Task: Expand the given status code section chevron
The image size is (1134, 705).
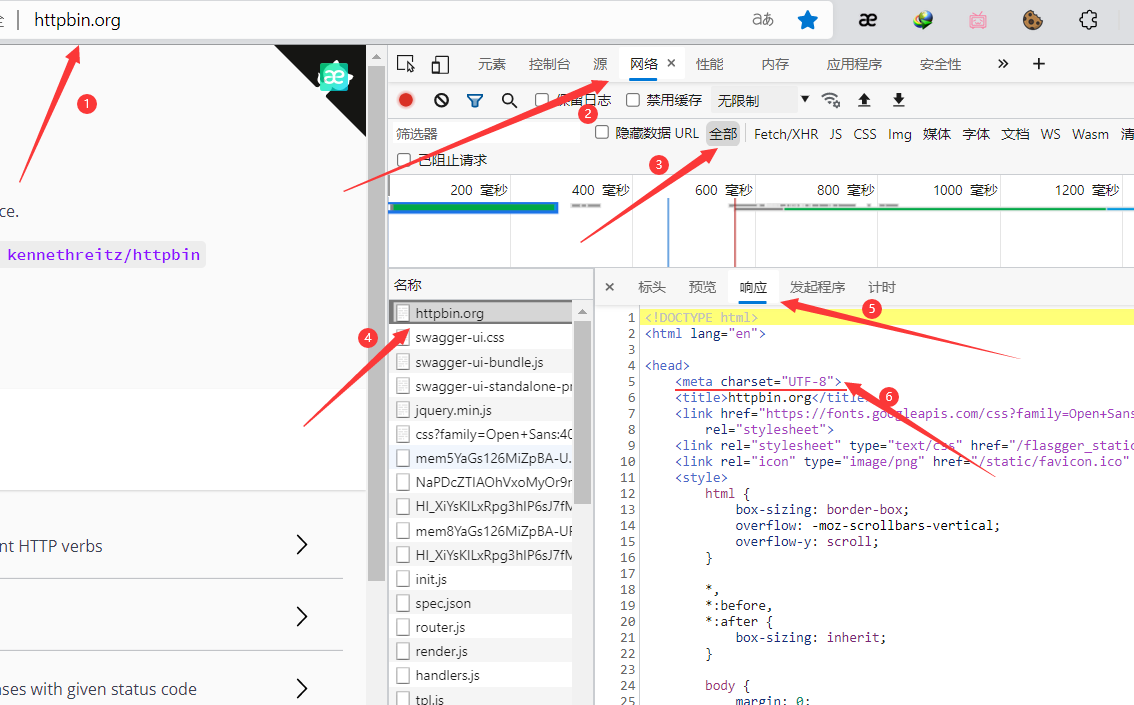Action: point(302,688)
